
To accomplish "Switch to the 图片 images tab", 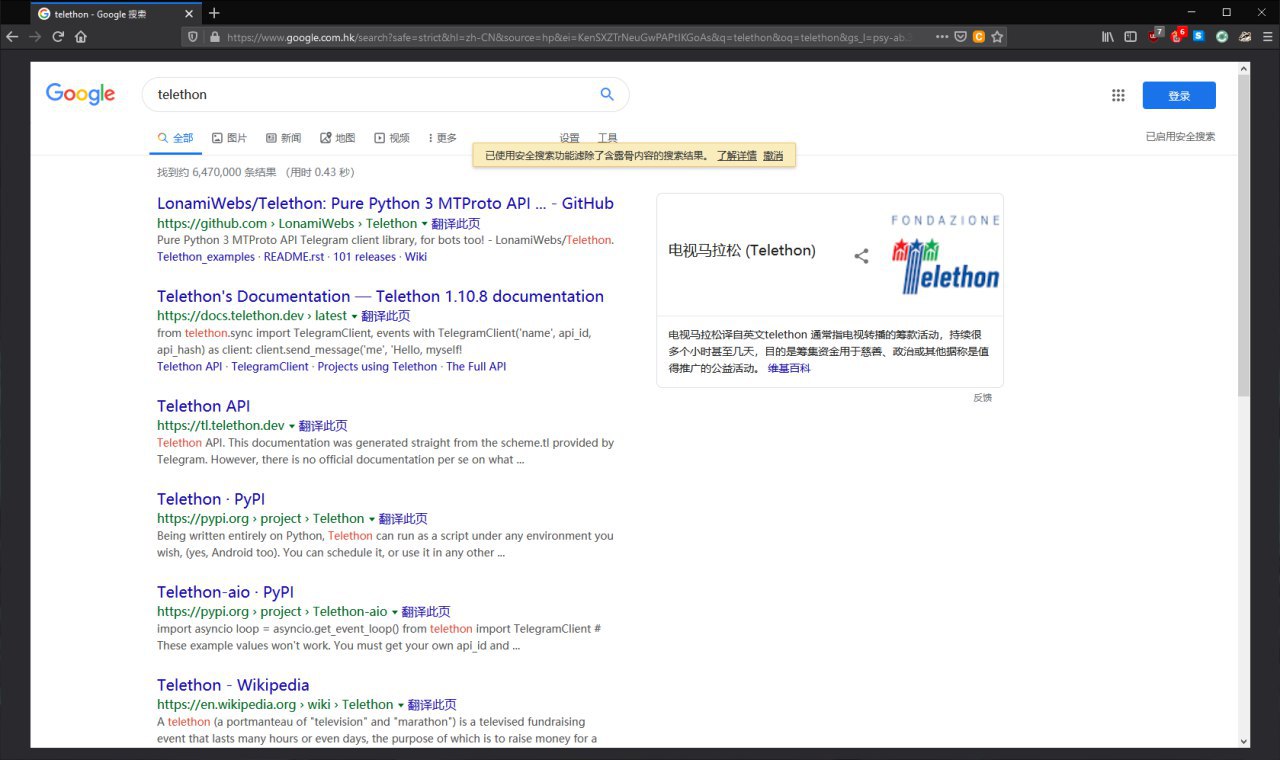I will (x=229, y=138).
